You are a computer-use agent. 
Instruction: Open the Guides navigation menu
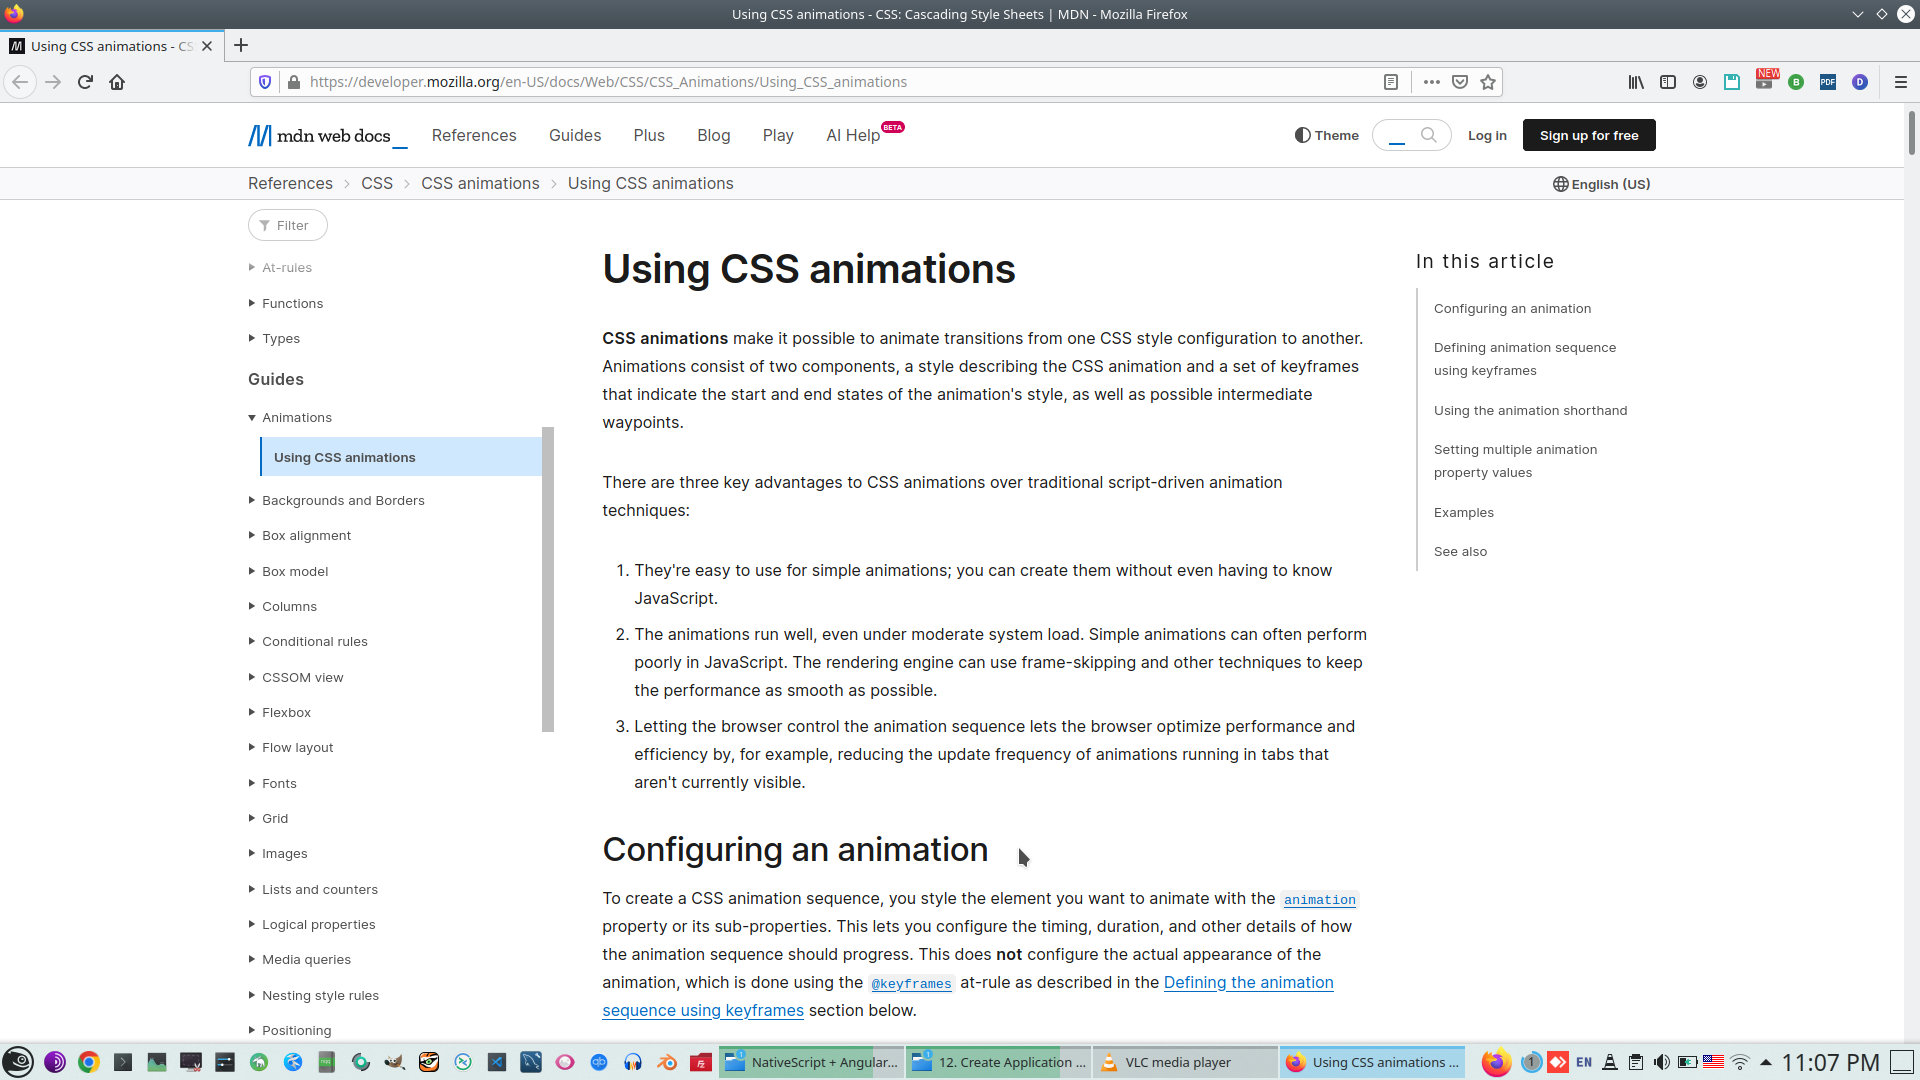(x=574, y=135)
